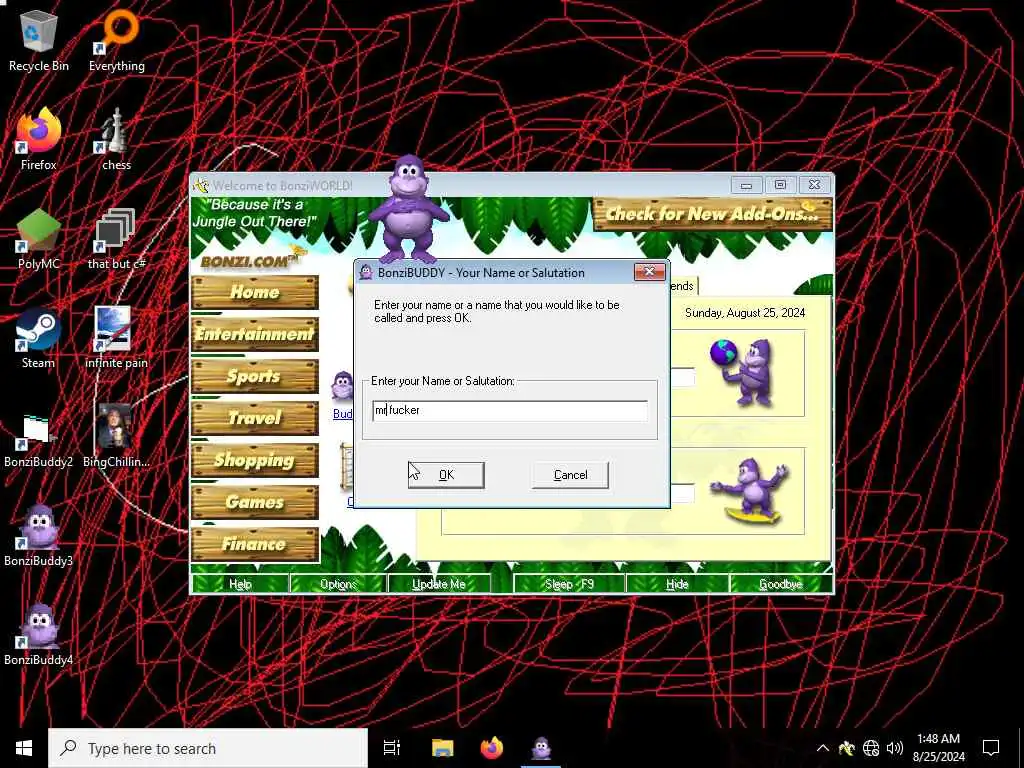1024x768 pixels.
Task: Click the Check for New Add-Ons banner
Action: (712, 214)
